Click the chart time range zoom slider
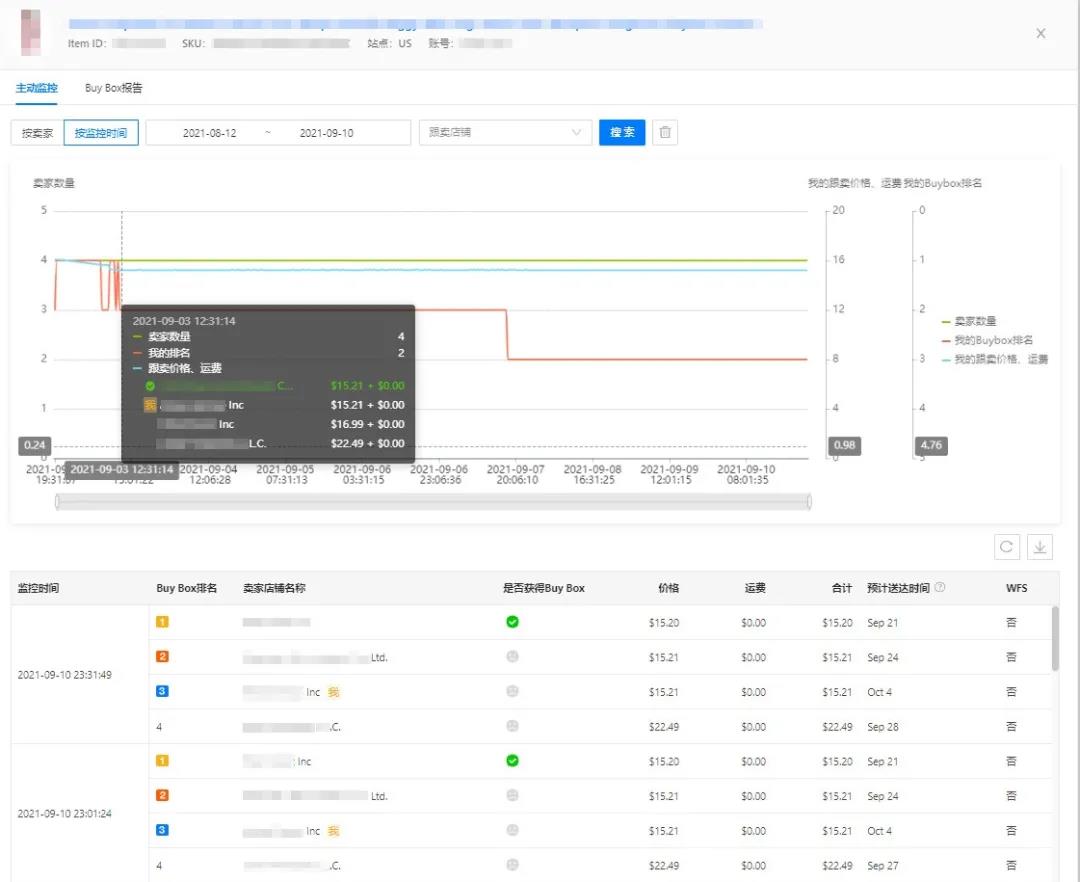The height and width of the screenshot is (882, 1080). pos(433,501)
